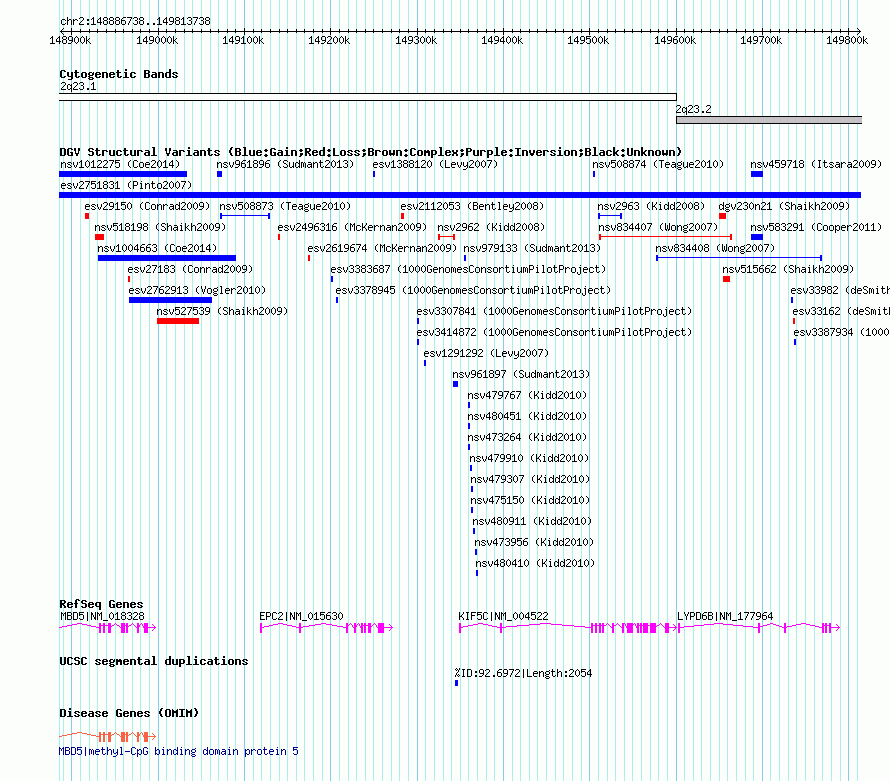Click the nsv515662 (Shaikh2009) red block
The image size is (890, 781).
click(727, 279)
